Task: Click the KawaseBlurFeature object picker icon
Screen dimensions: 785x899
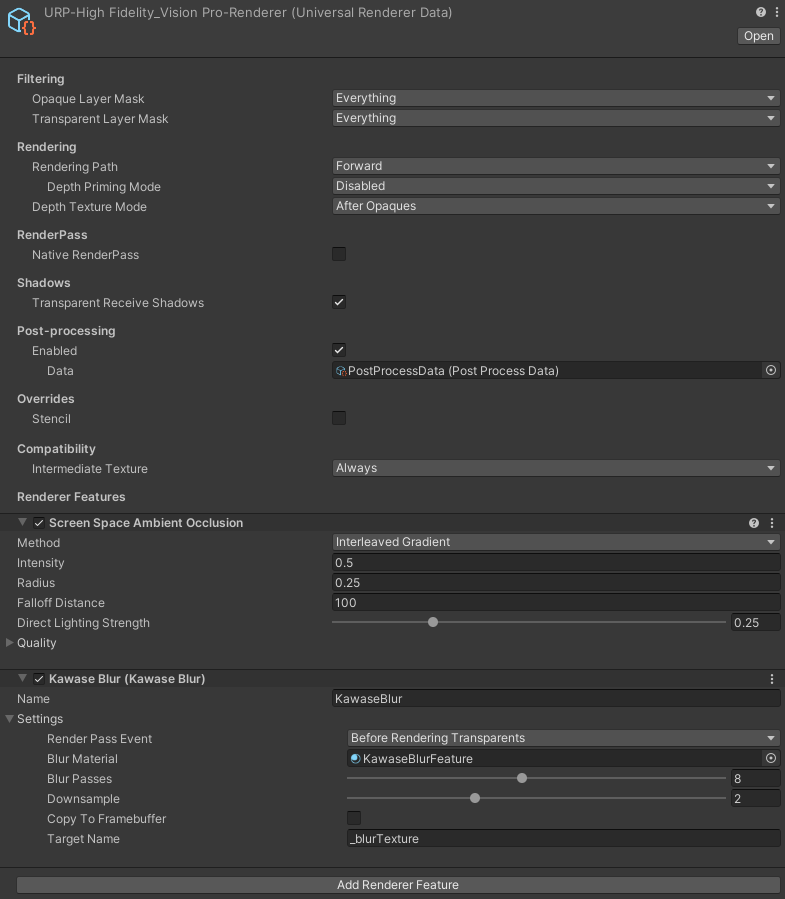Action: point(770,758)
